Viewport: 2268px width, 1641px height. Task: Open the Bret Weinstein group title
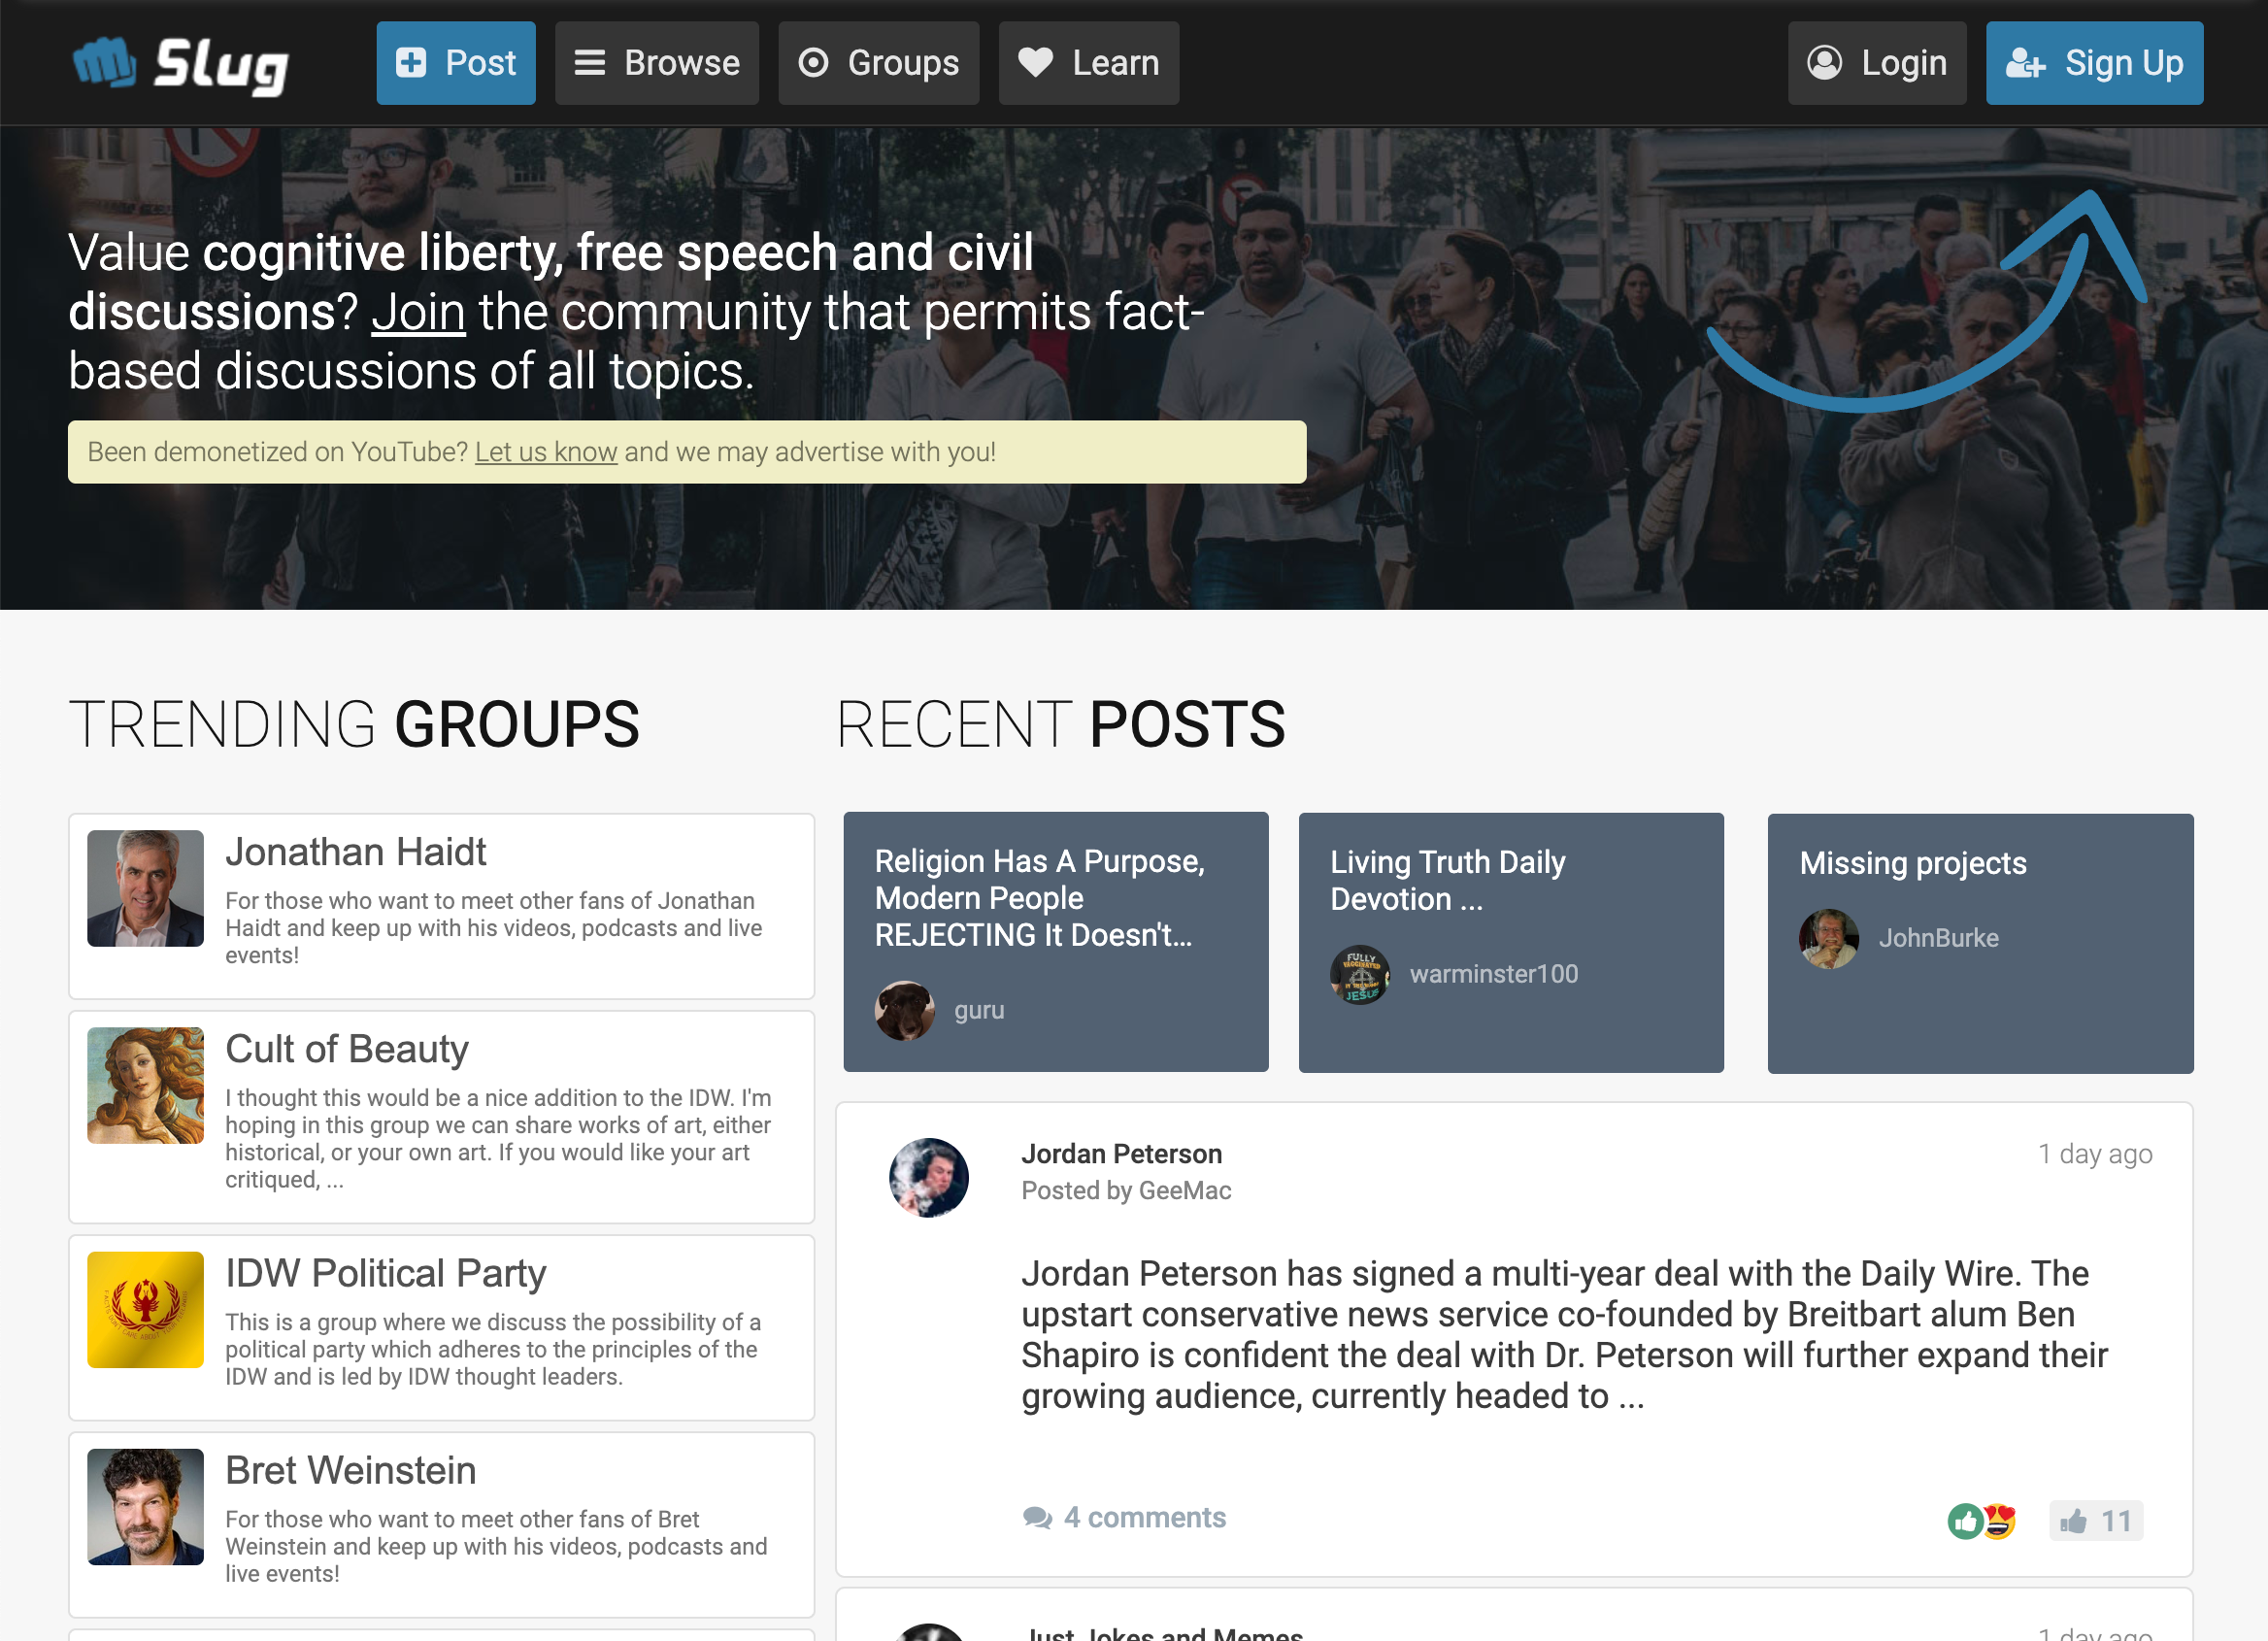tap(351, 1471)
